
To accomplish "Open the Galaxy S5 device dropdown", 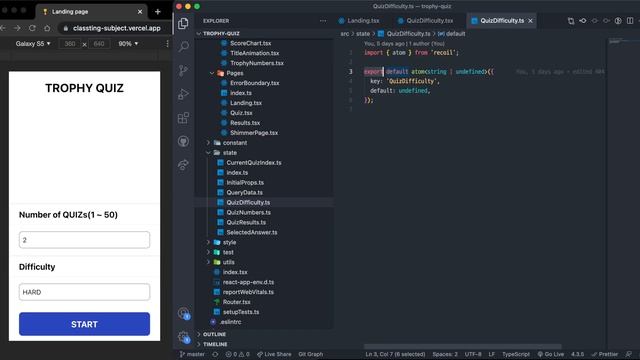I will [x=33, y=44].
